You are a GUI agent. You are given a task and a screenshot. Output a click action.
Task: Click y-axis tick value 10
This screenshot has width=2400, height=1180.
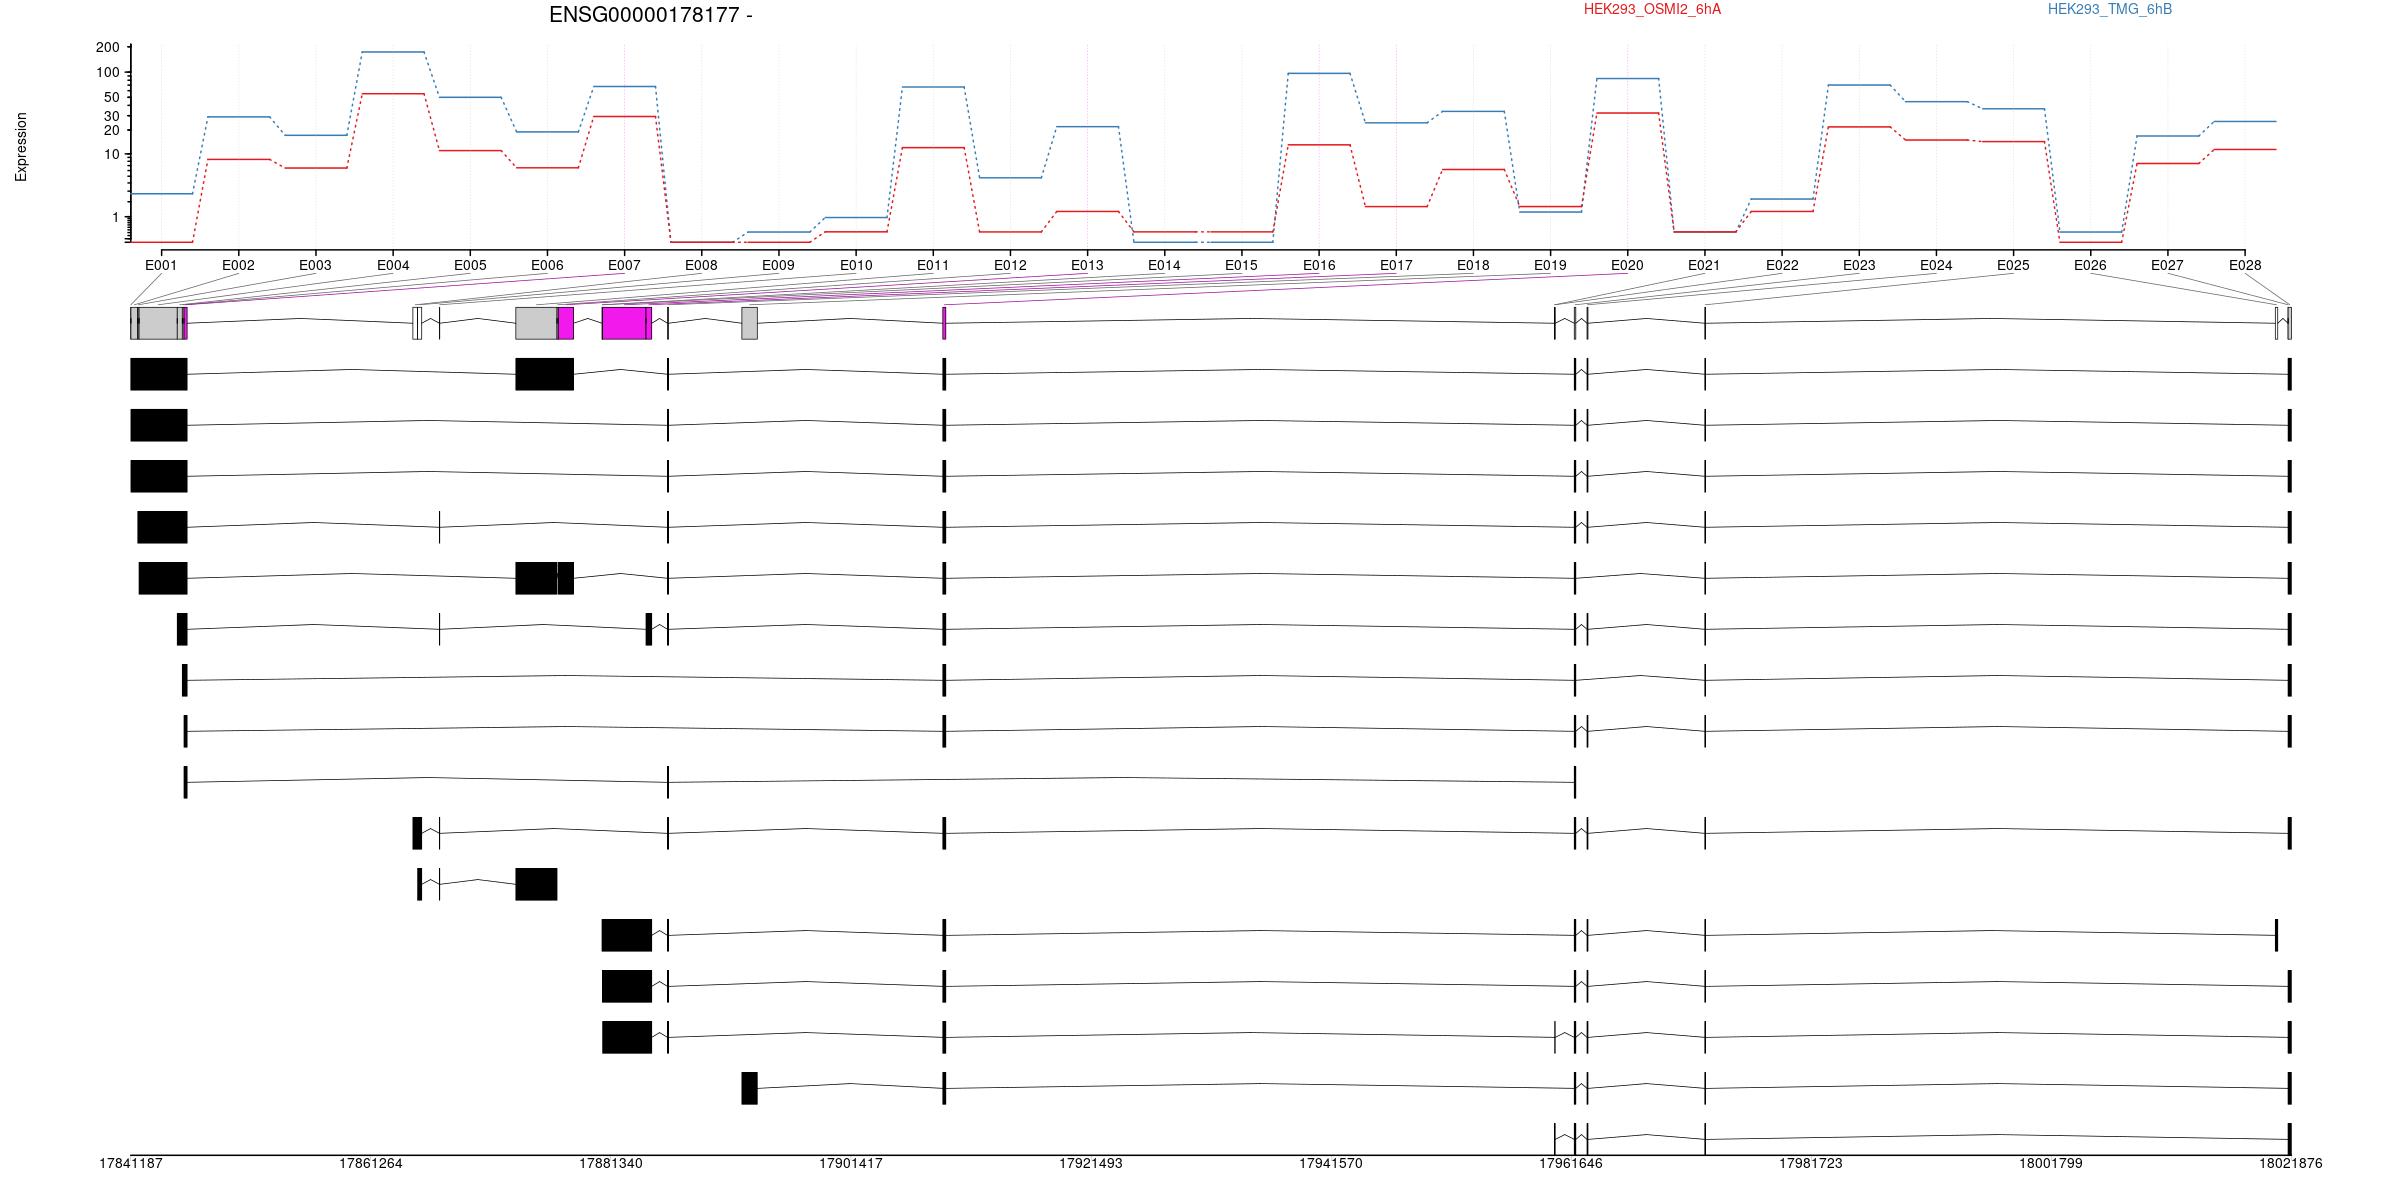[112, 154]
